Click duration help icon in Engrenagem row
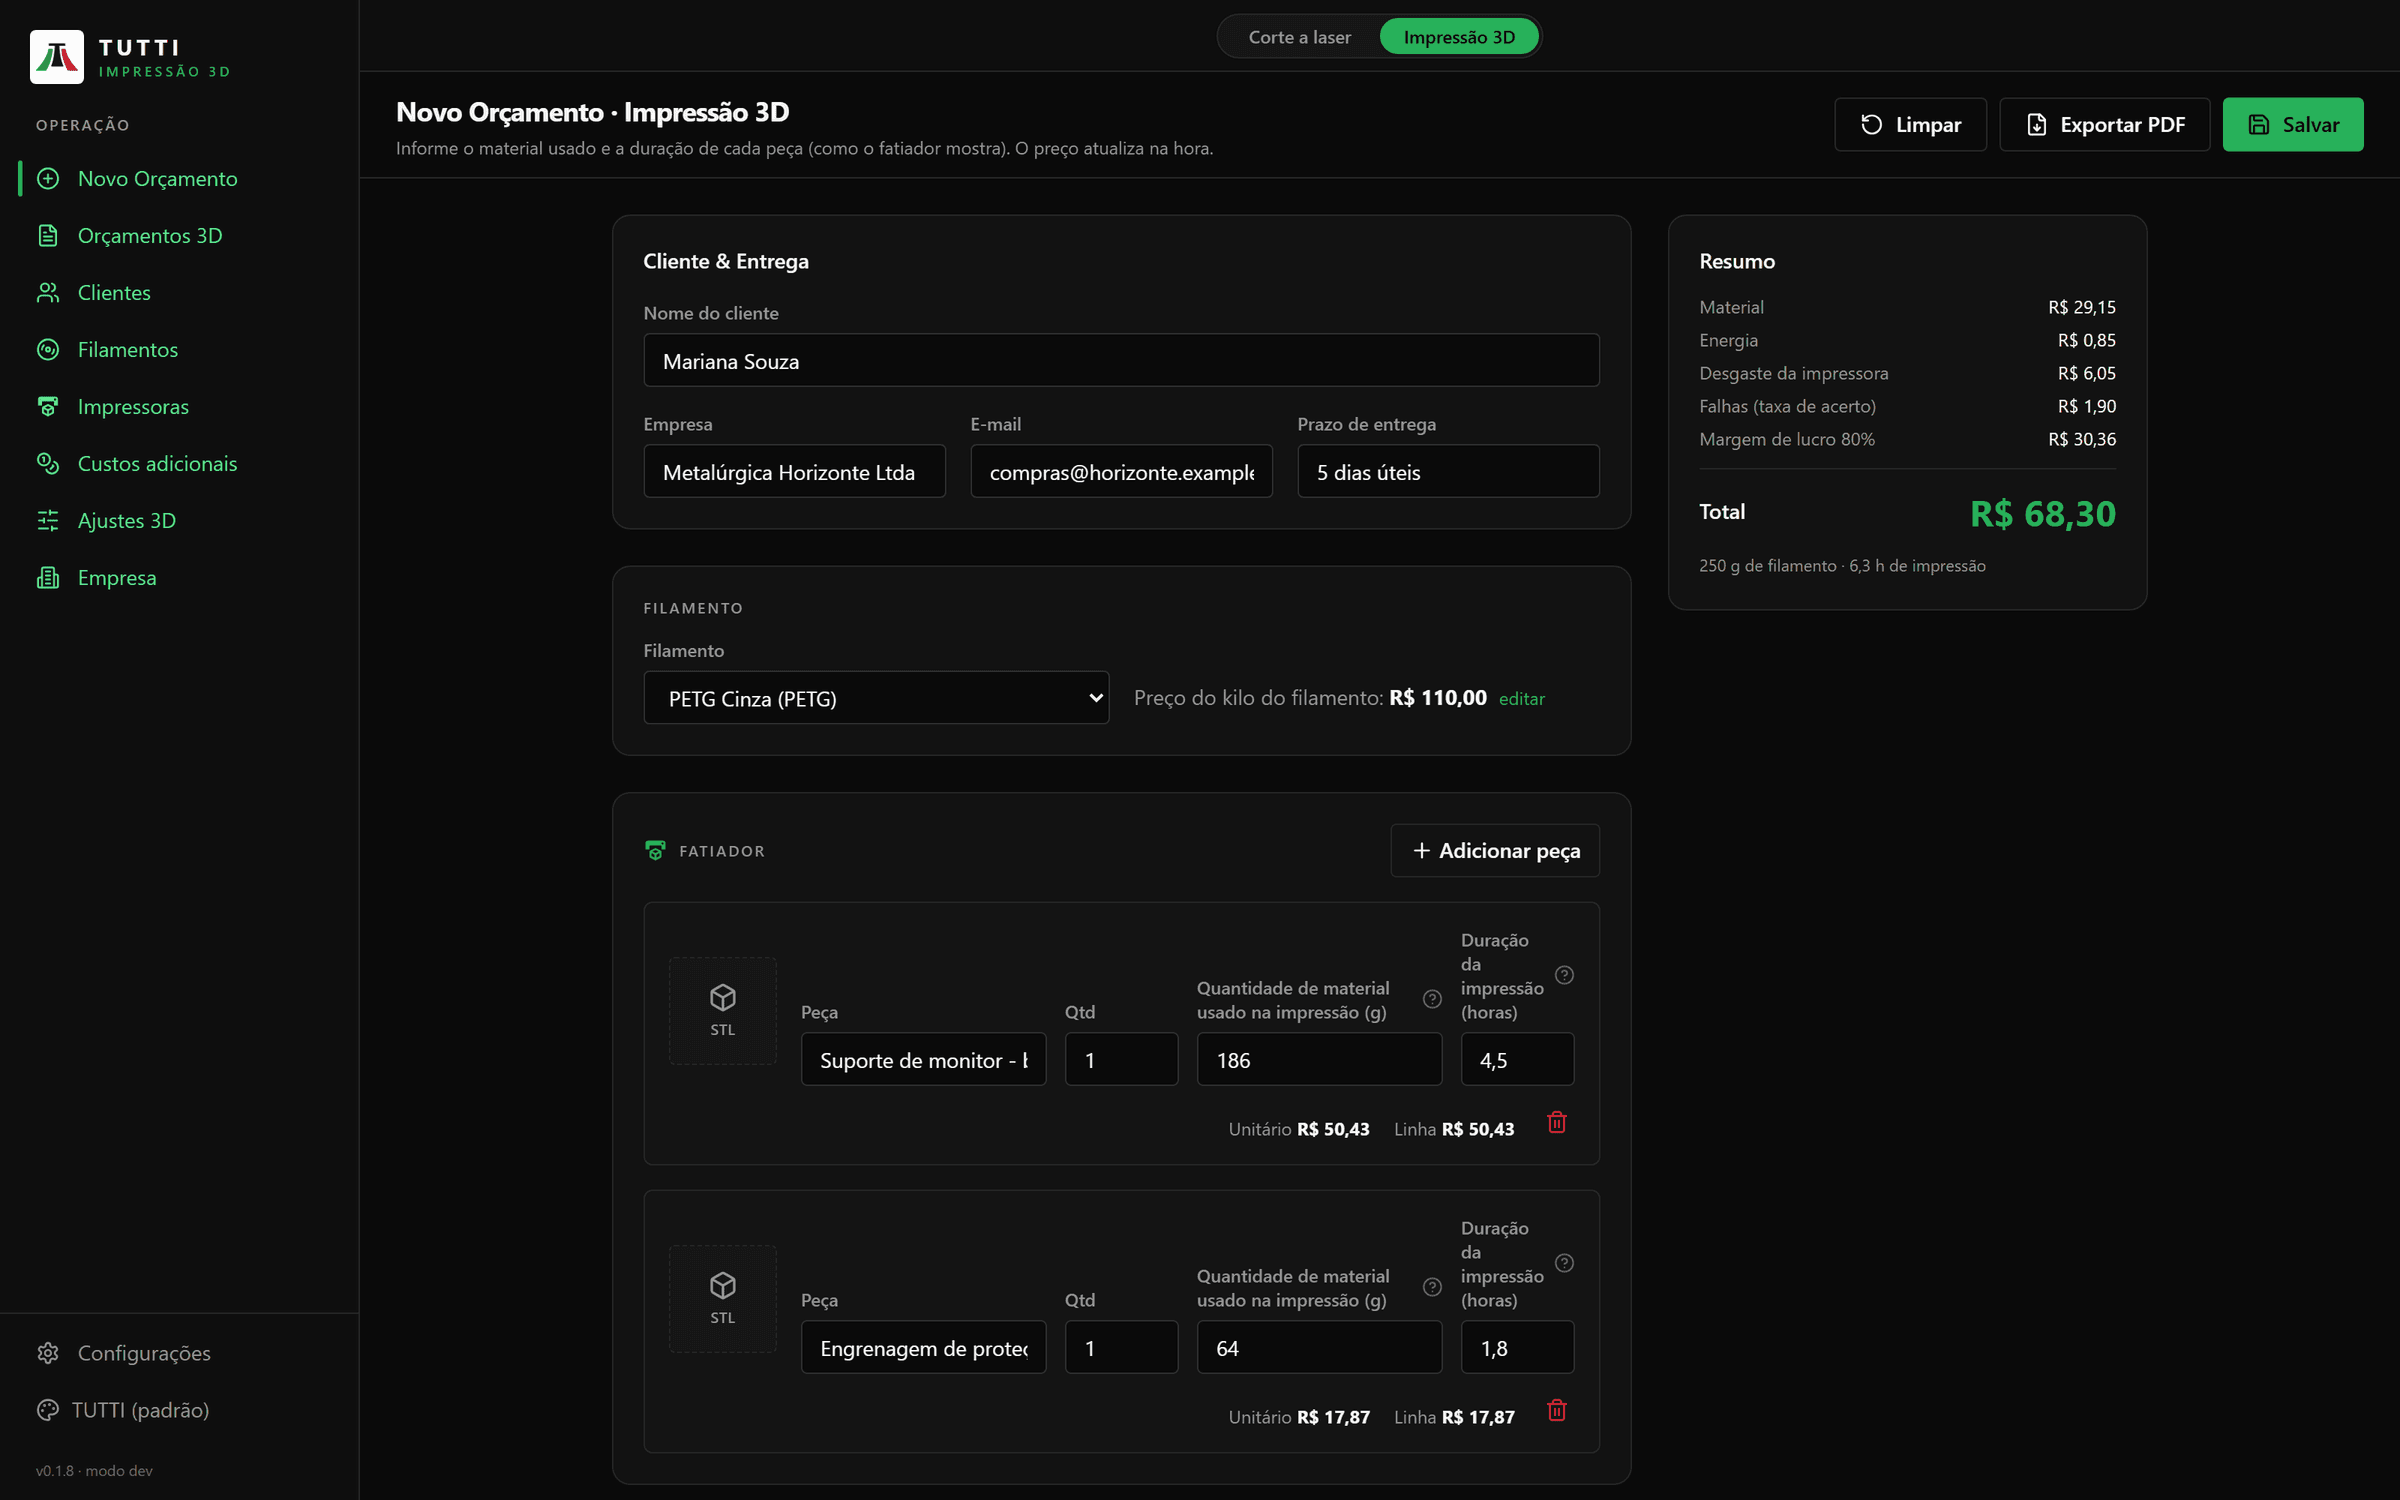The width and height of the screenshot is (2400, 1500). (x=1564, y=1263)
